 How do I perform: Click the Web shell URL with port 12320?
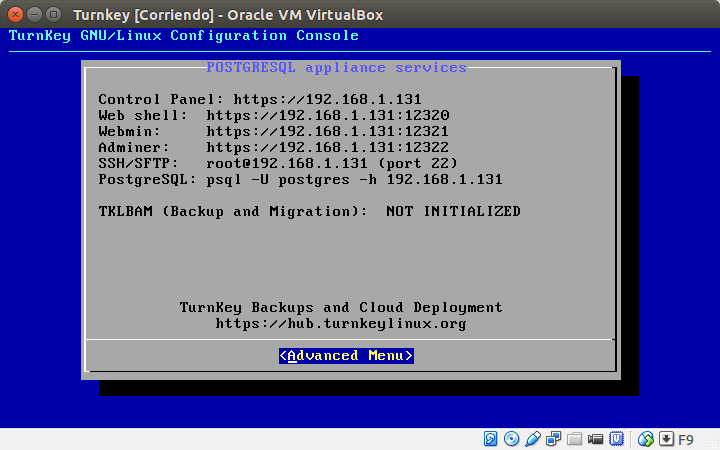tap(327, 115)
